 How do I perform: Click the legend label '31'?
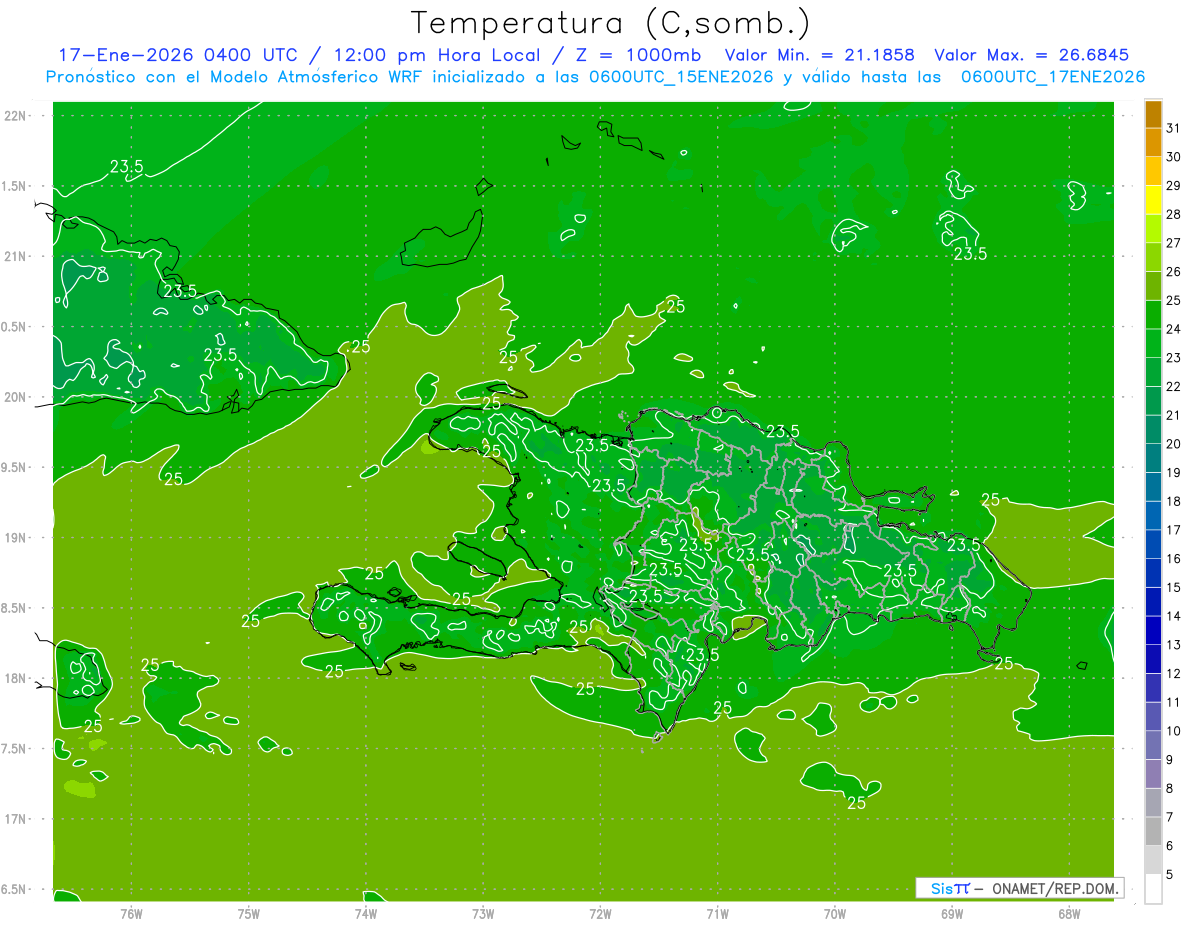coord(1173,128)
